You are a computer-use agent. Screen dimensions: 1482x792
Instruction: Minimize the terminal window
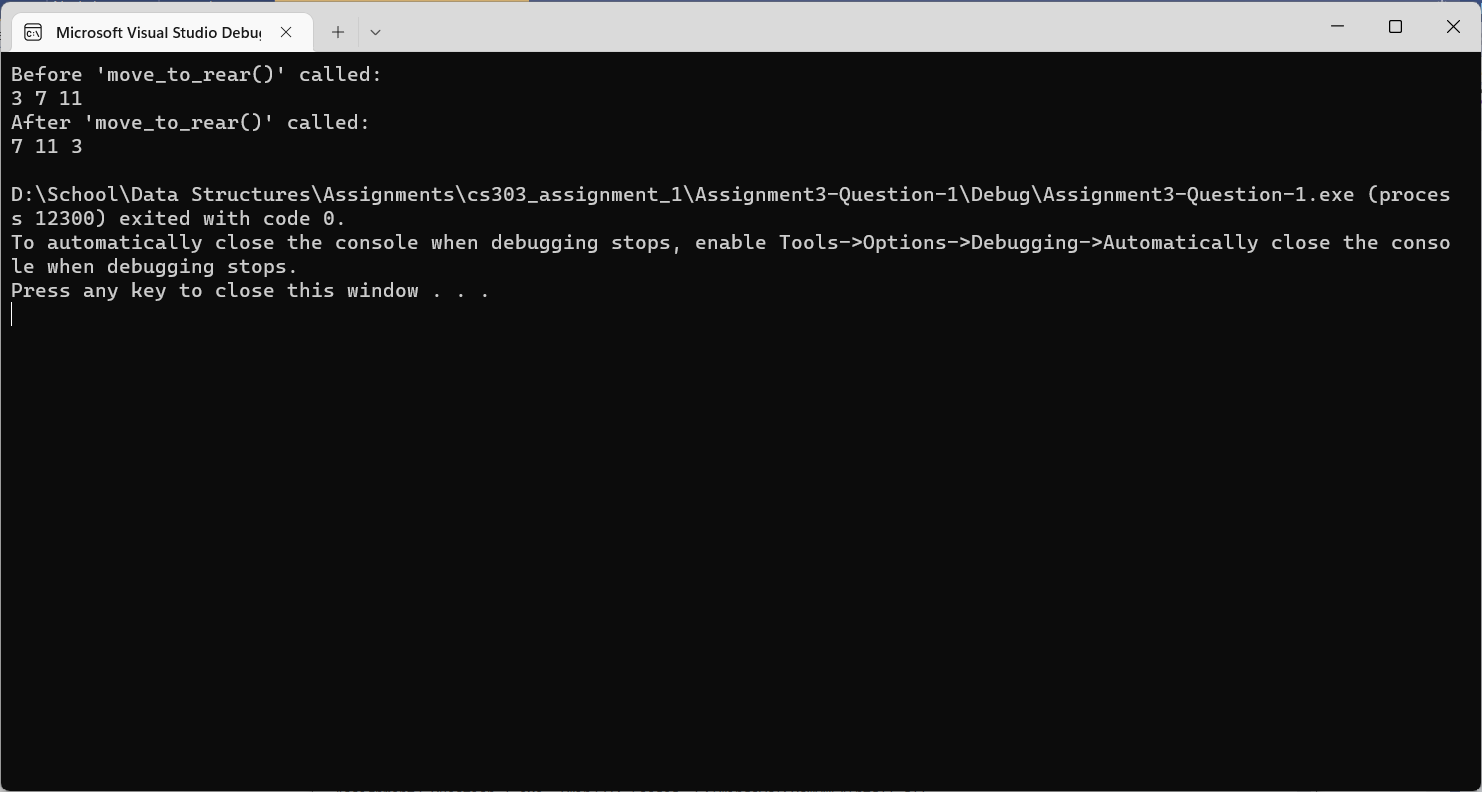tap(1337, 27)
